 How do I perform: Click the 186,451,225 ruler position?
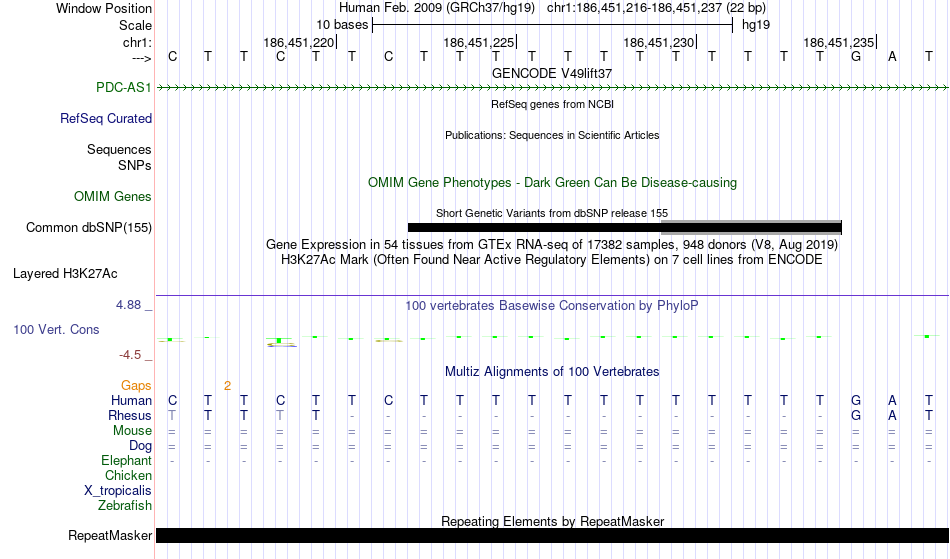pyautogui.click(x=479, y=42)
